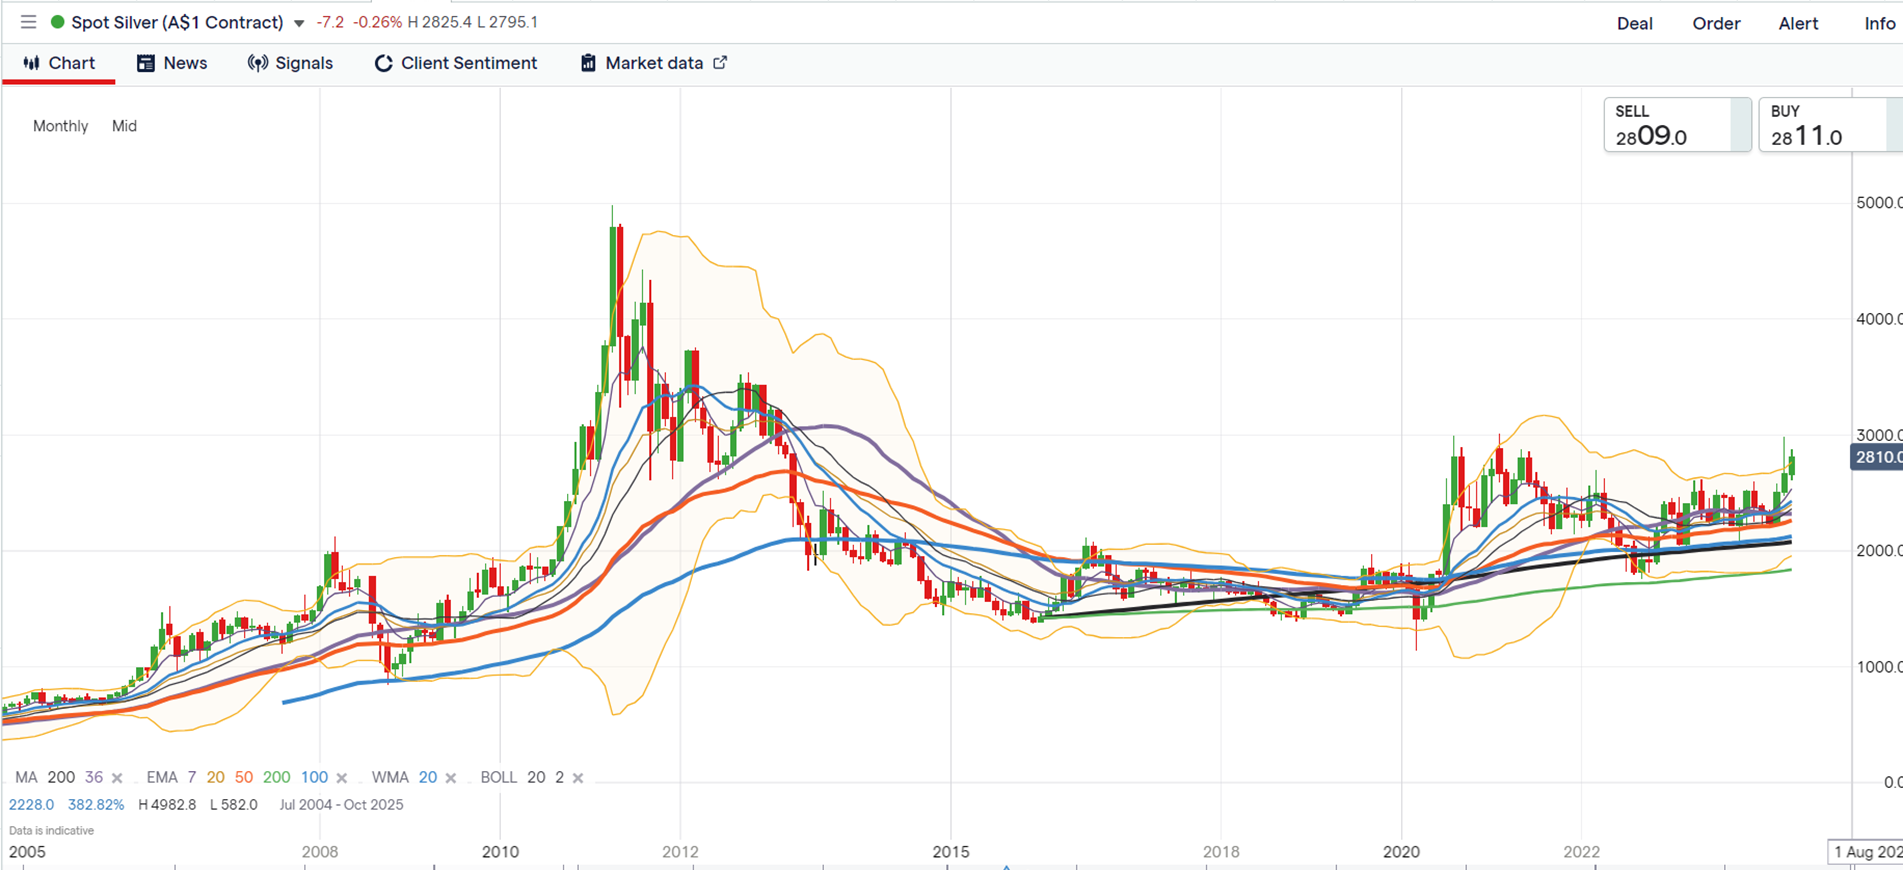The image size is (1903, 870).
Task: Click the 2010 year marker on time axis
Action: click(500, 852)
